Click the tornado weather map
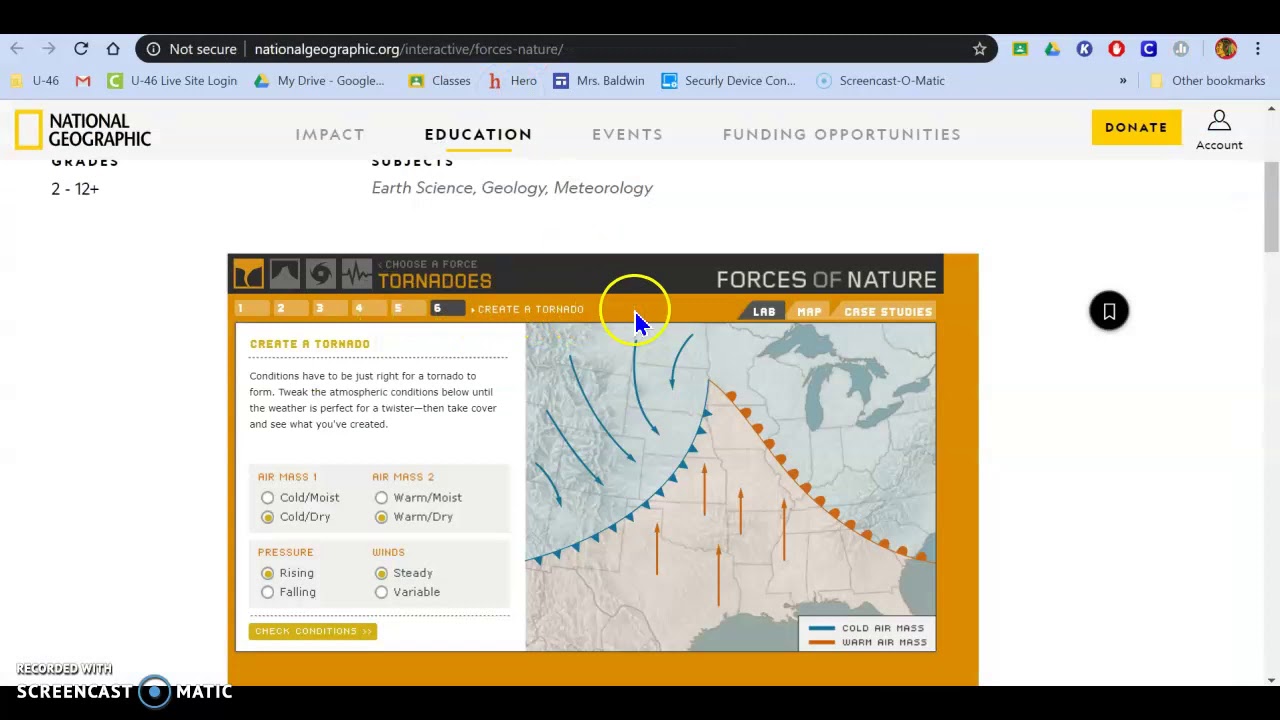Screen dimensions: 1280x720 click(x=731, y=487)
